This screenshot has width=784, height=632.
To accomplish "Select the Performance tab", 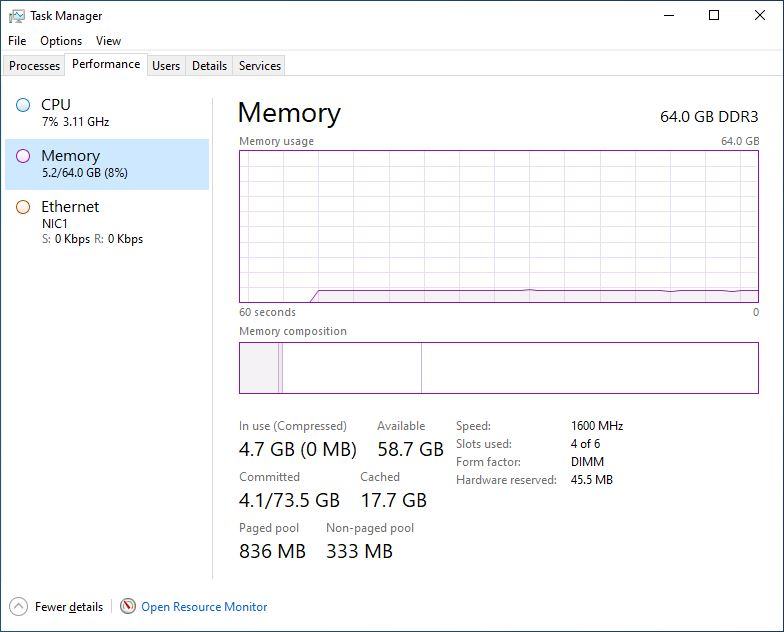I will 106,64.
